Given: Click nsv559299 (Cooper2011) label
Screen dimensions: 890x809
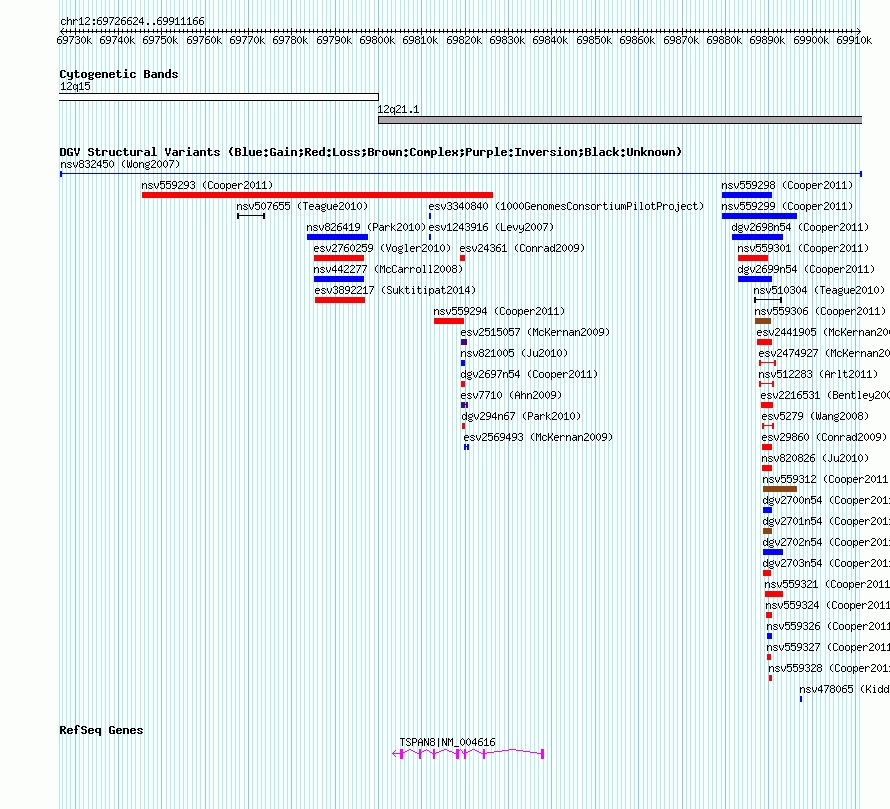Looking at the screenshot, I should [787, 206].
